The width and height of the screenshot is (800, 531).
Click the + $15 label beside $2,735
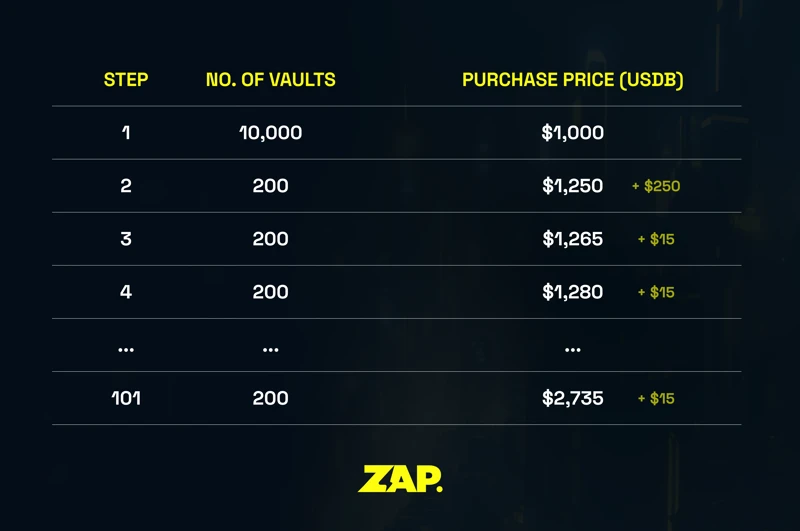(656, 398)
